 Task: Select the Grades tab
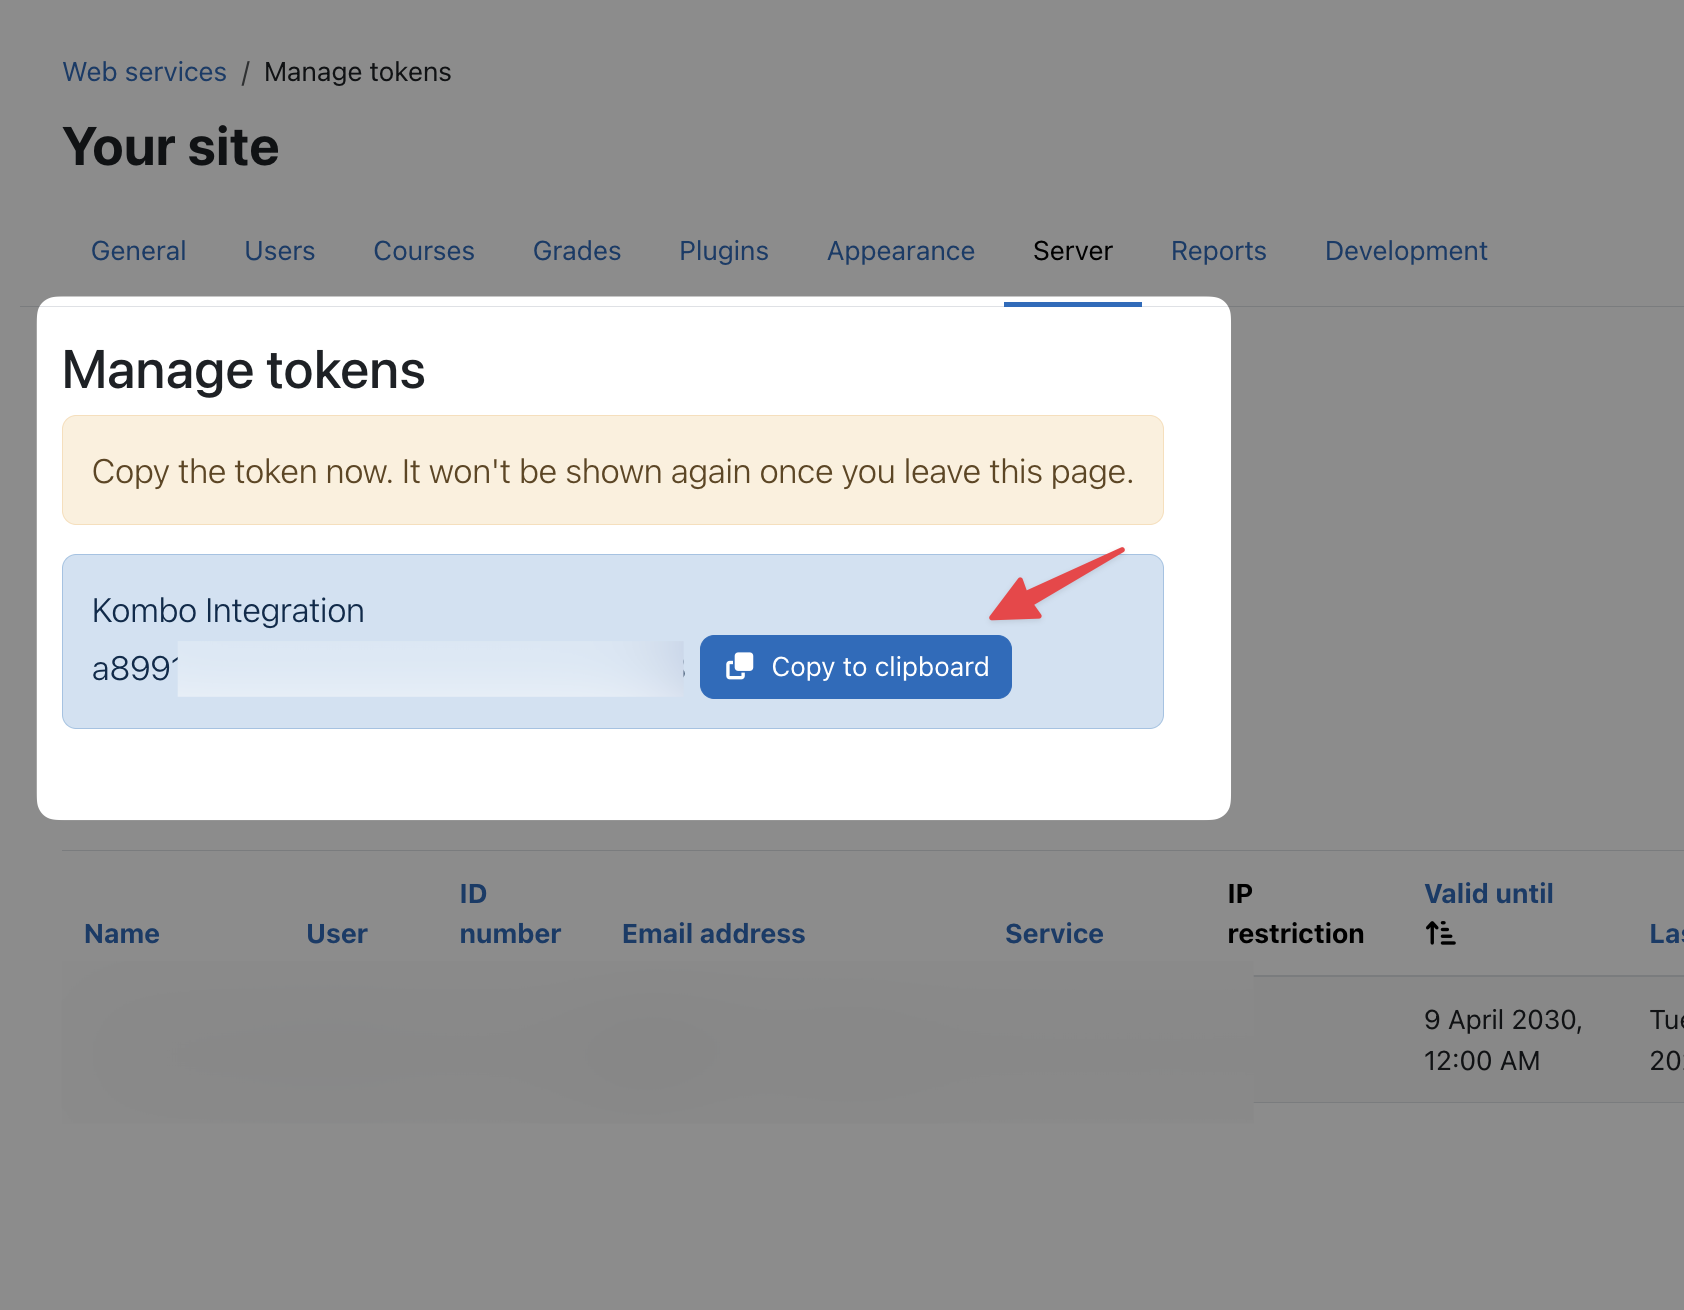click(x=576, y=251)
